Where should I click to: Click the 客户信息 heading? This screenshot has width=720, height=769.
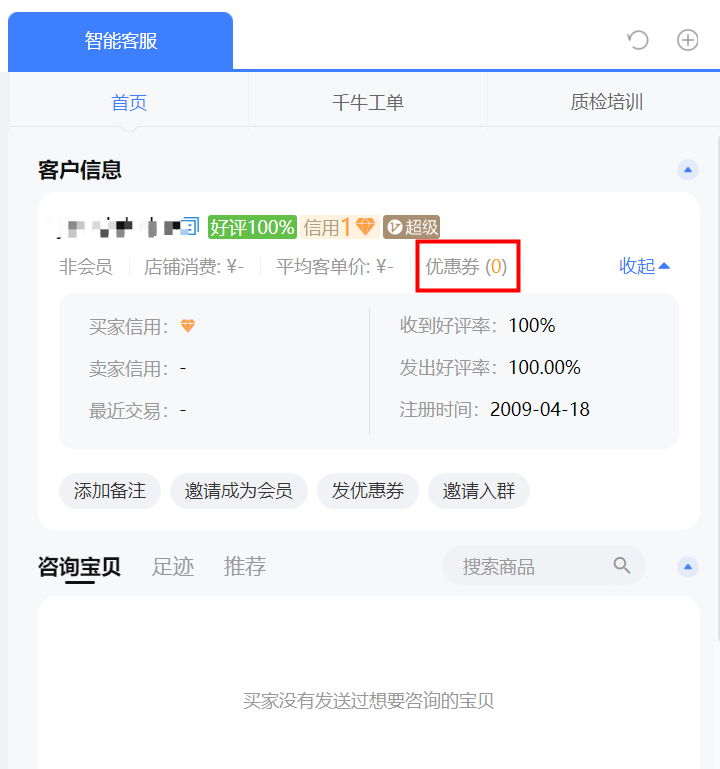(x=79, y=170)
